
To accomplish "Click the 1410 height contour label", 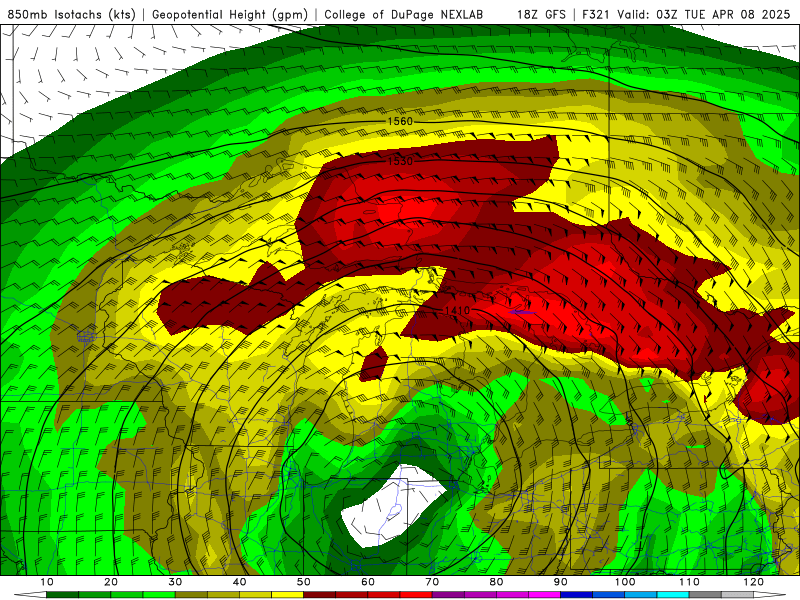I will (457, 310).
